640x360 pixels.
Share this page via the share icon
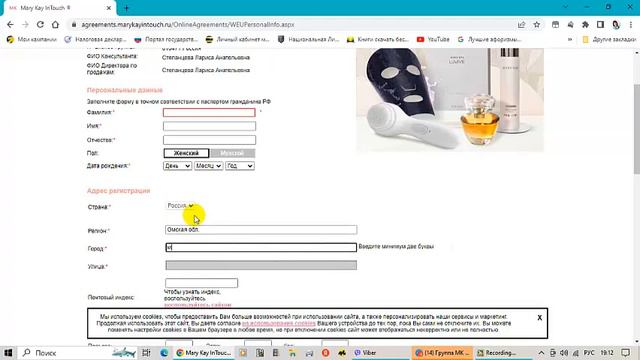pyautogui.click(x=521, y=24)
